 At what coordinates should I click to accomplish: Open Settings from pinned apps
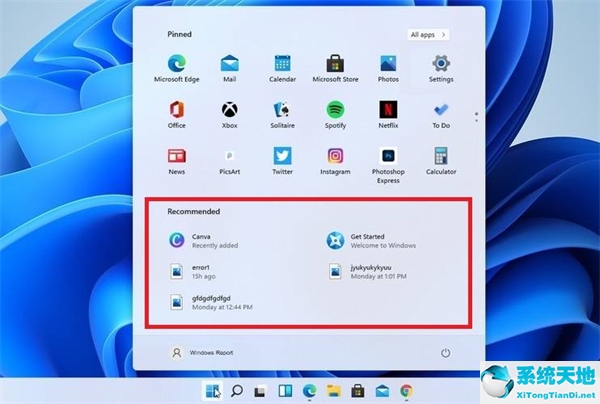pyautogui.click(x=441, y=68)
